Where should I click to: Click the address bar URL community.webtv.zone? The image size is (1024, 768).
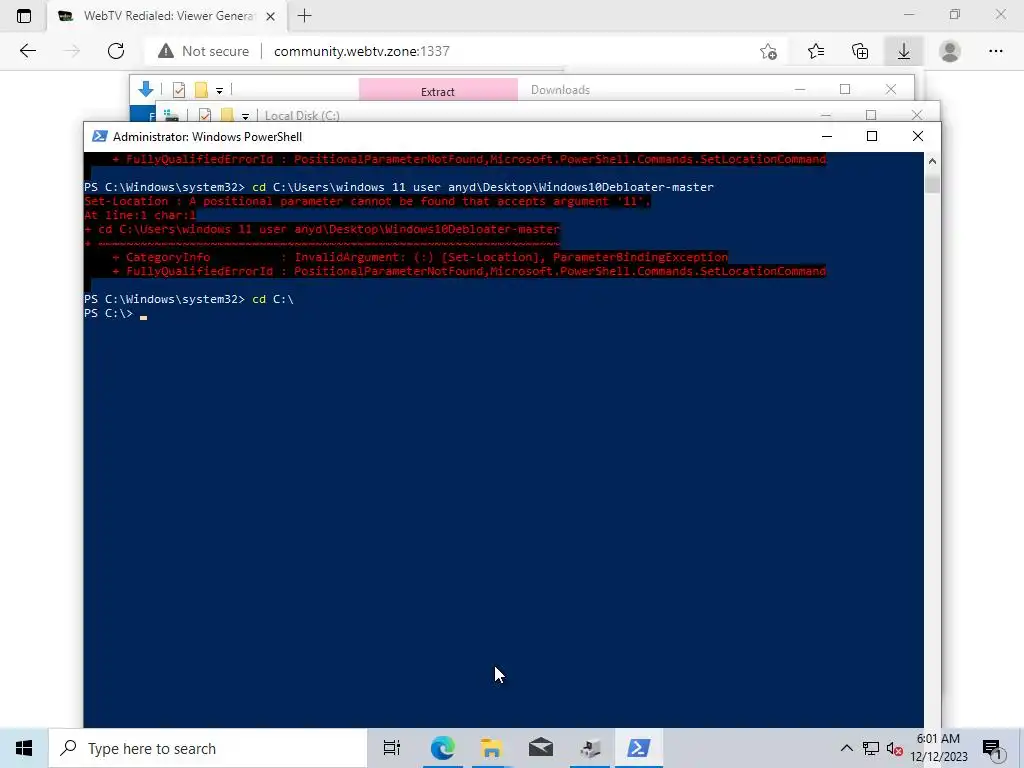coord(362,51)
